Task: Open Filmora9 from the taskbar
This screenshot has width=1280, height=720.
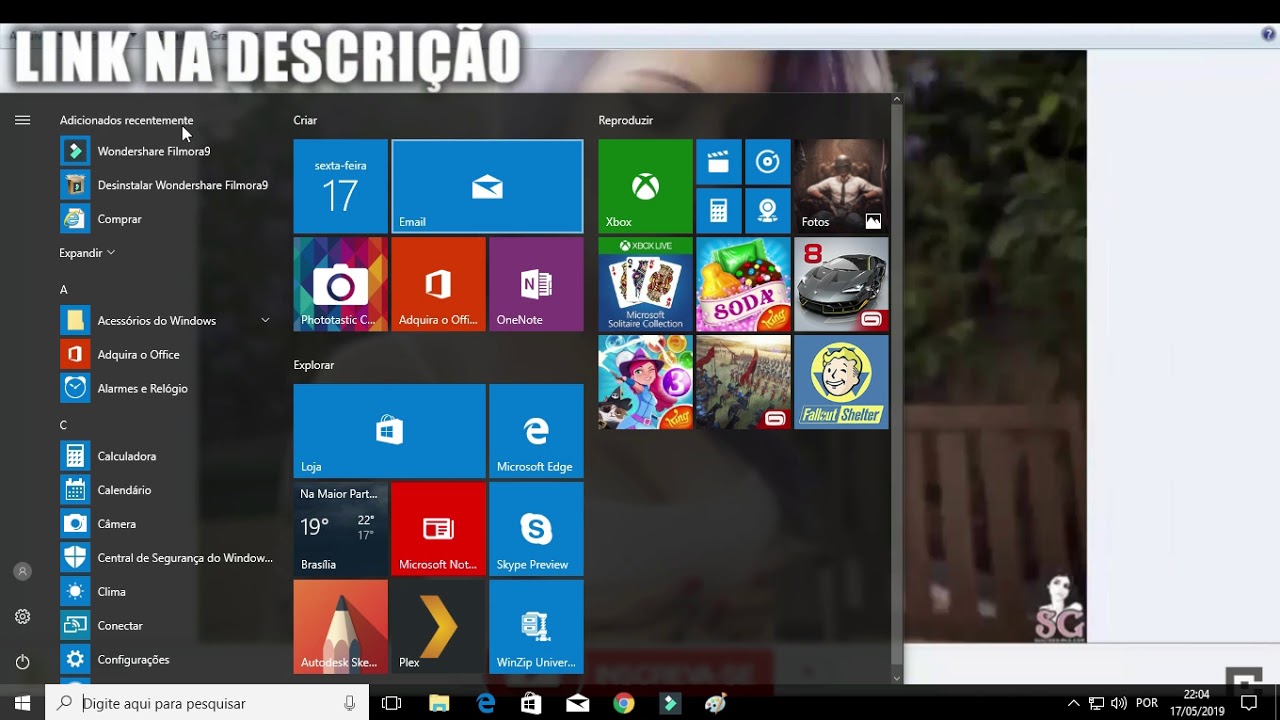Action: point(670,703)
